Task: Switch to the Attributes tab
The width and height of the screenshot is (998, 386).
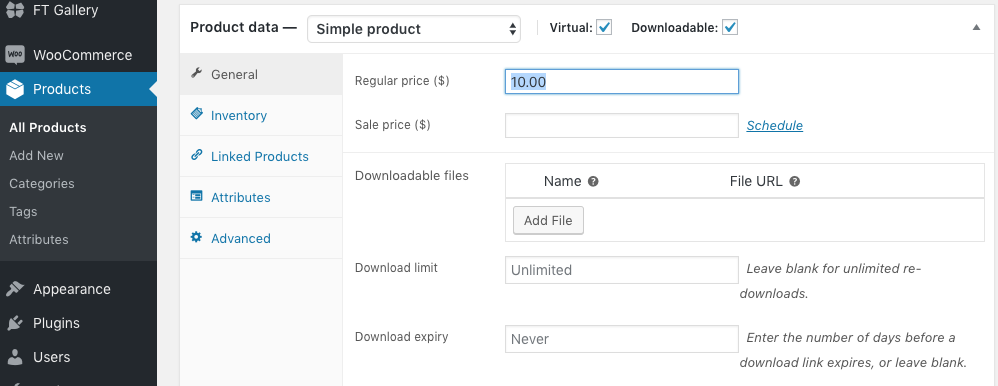Action: click(261, 197)
